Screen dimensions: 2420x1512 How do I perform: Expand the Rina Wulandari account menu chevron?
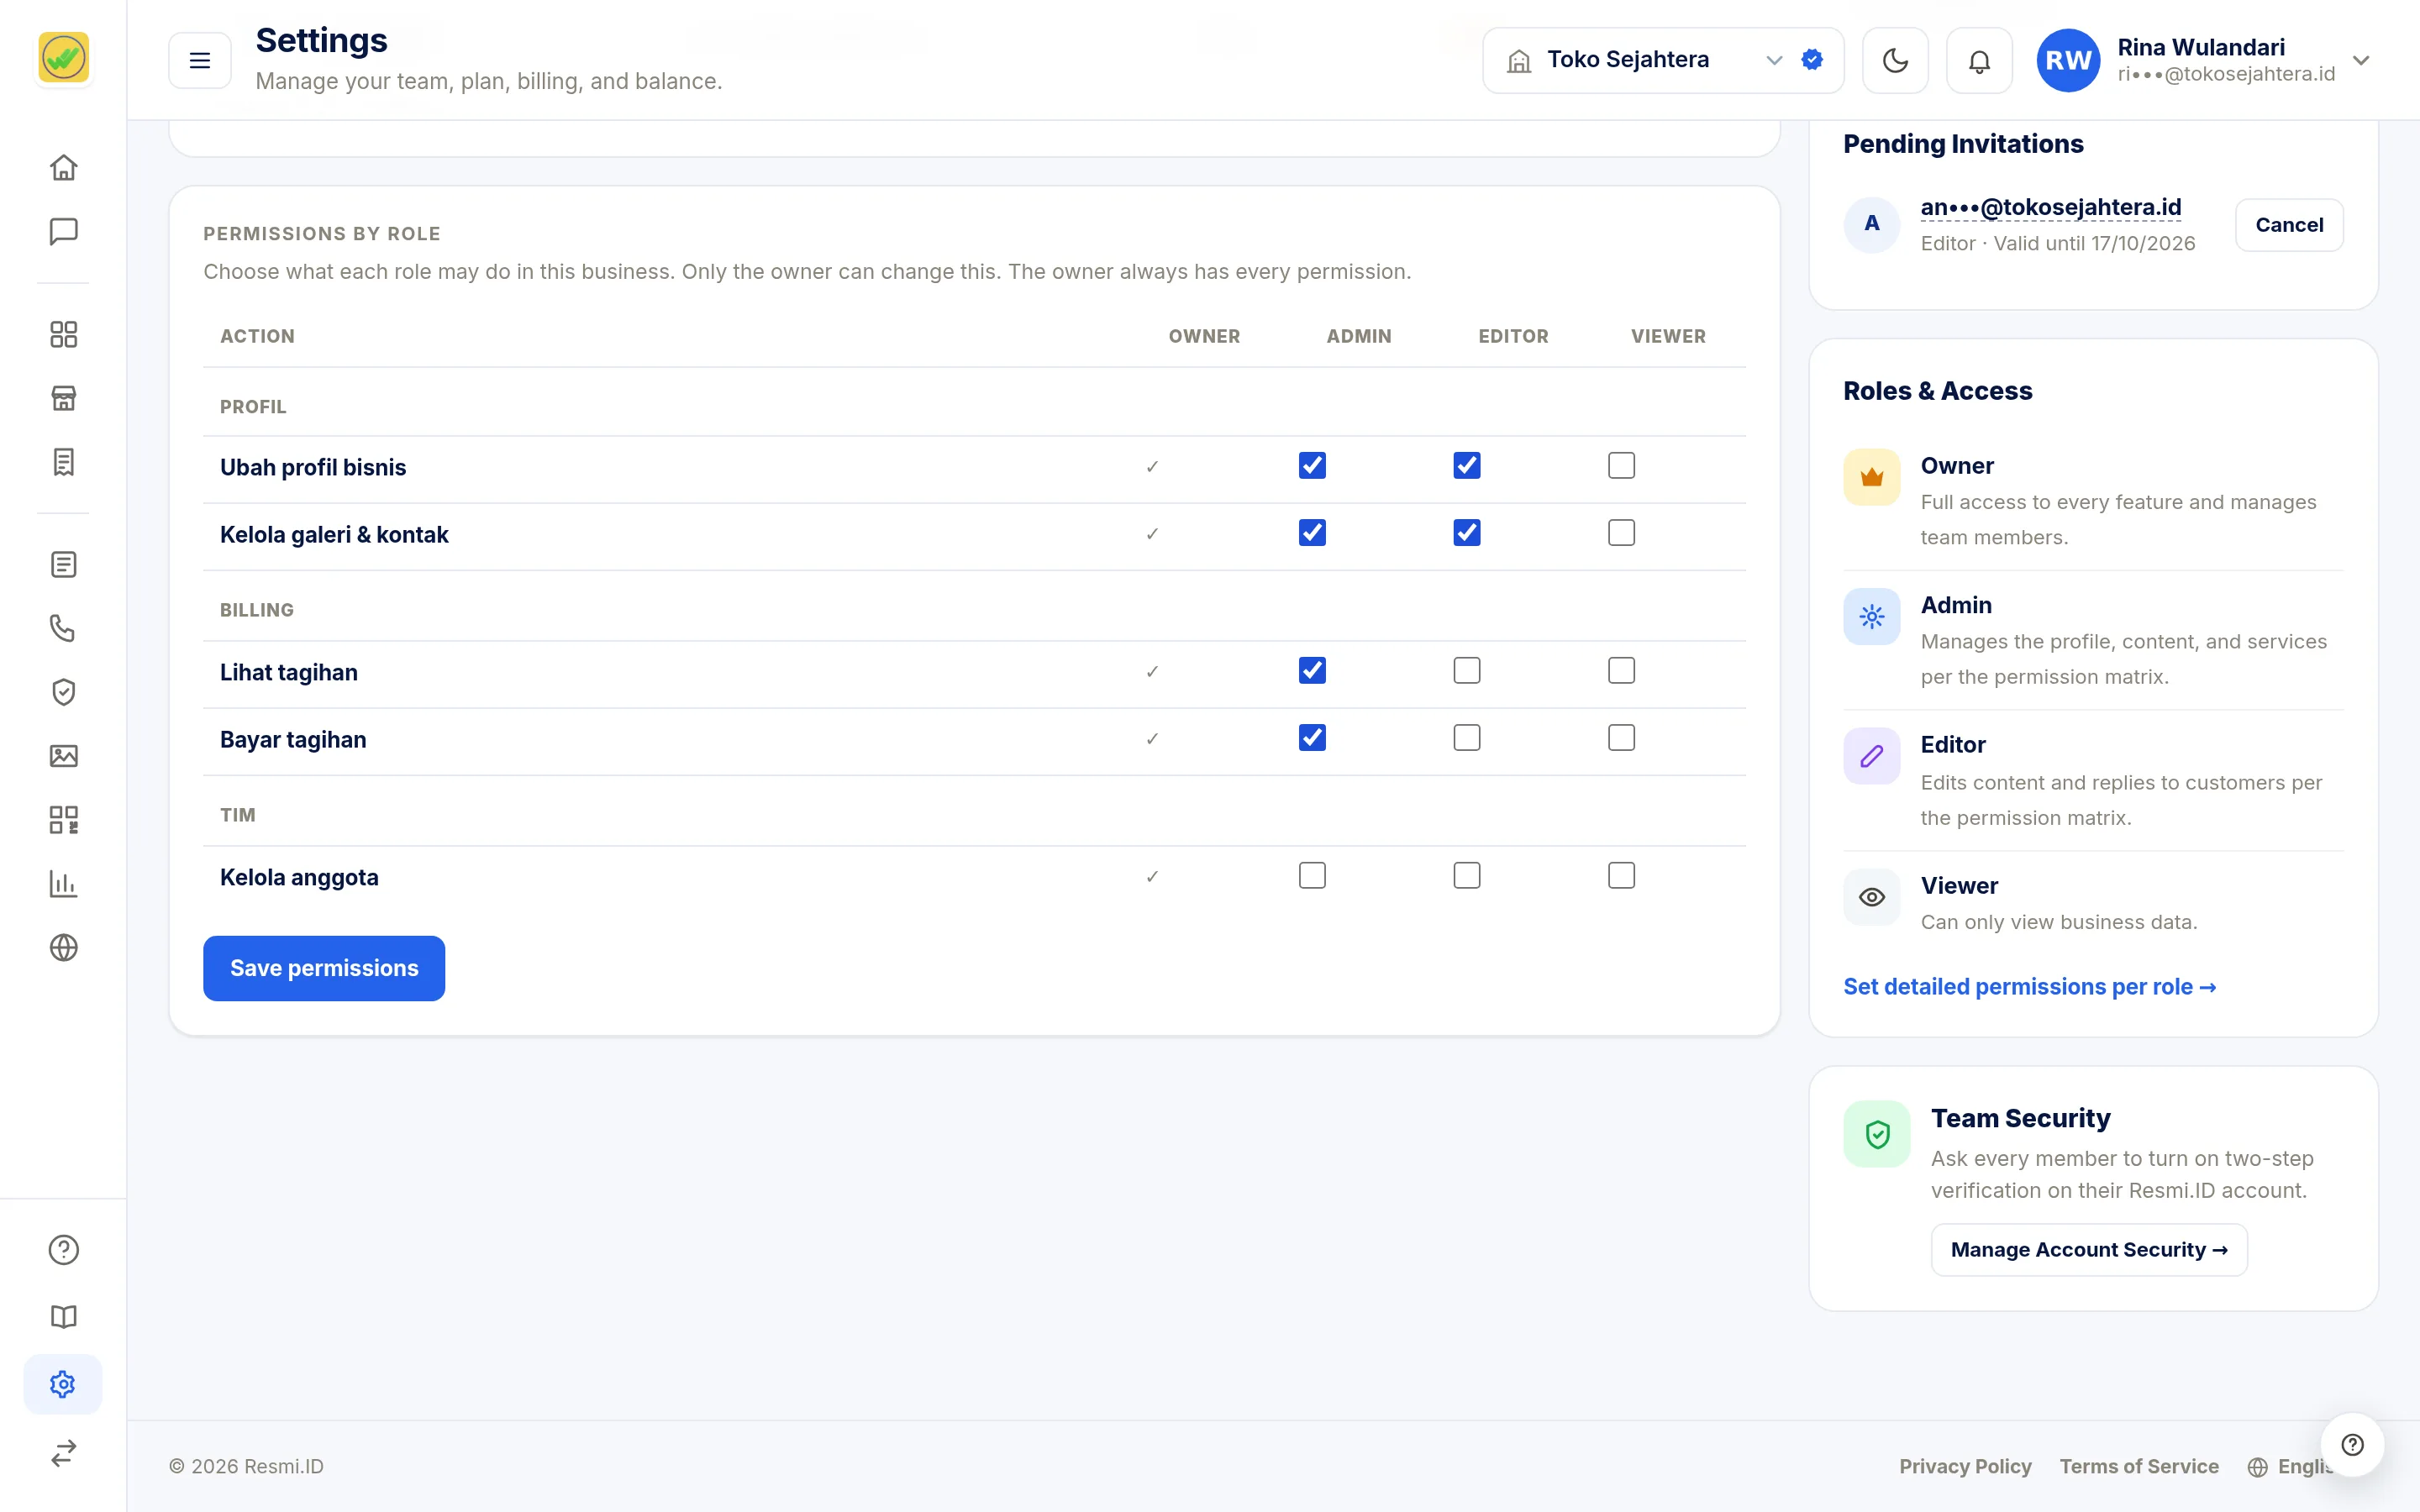click(x=2361, y=60)
